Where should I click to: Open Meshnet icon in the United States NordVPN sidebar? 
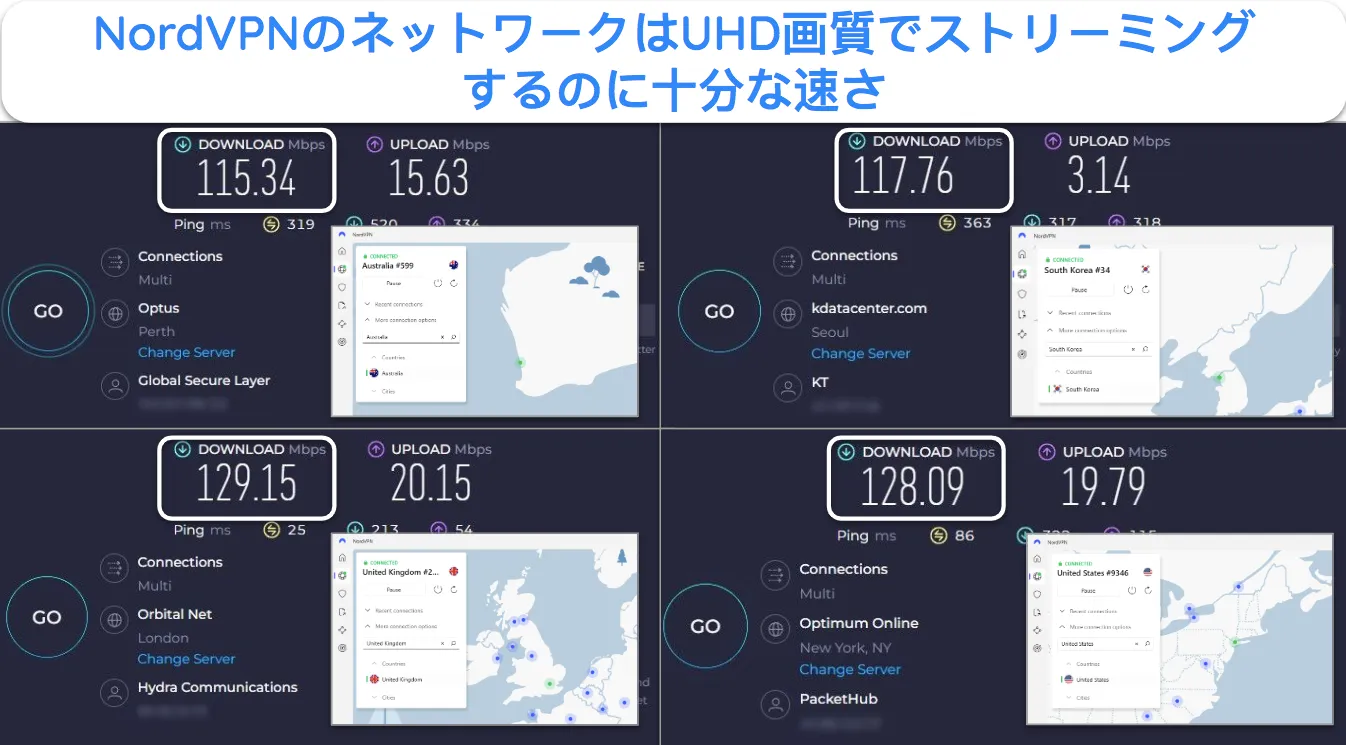pyautogui.click(x=1037, y=630)
